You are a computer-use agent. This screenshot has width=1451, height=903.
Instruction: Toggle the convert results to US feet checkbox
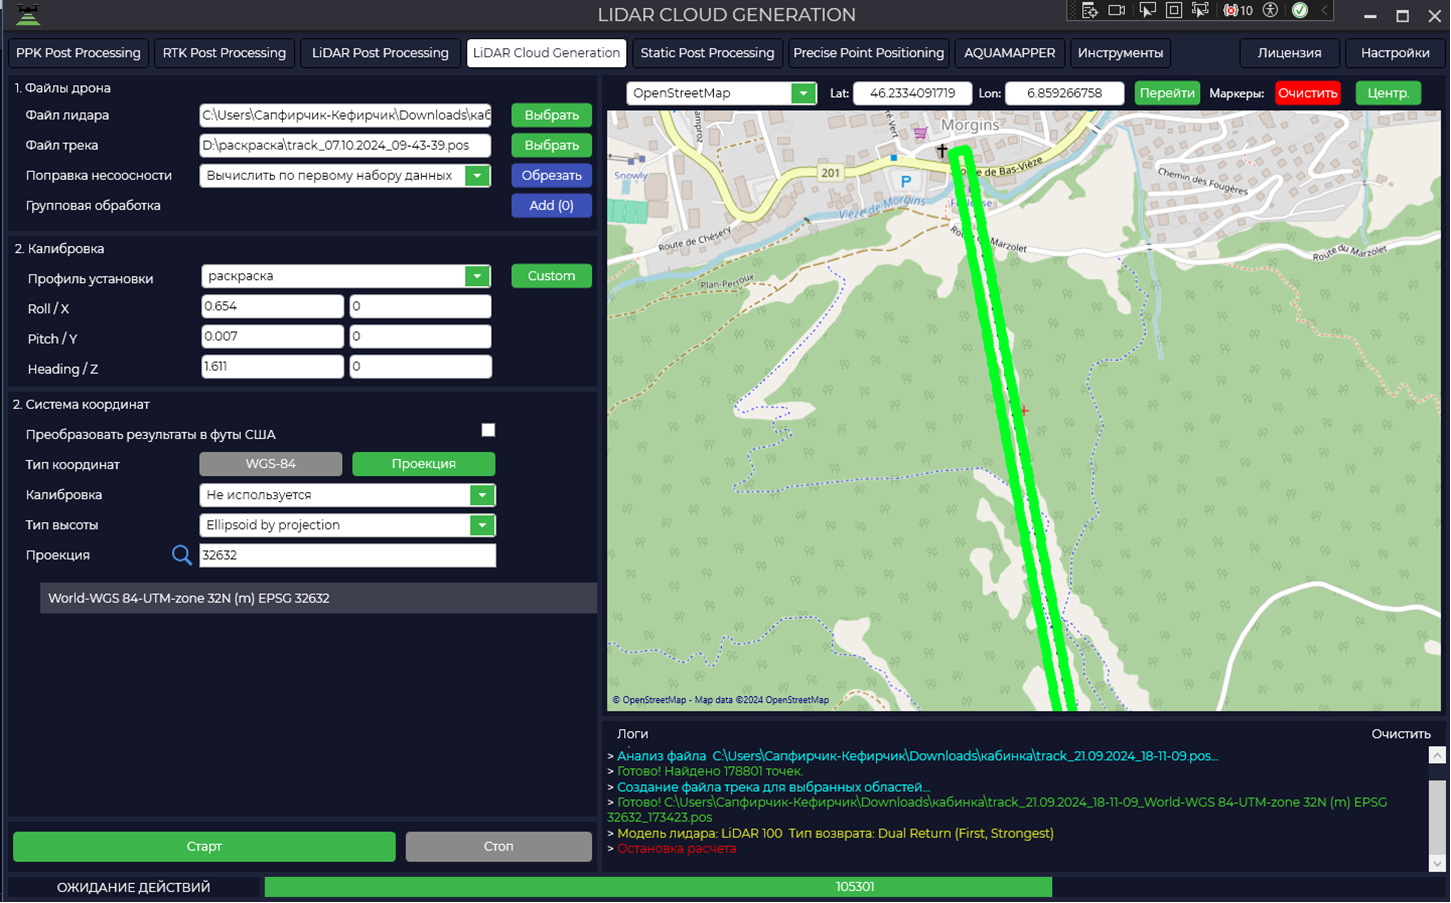(x=488, y=430)
